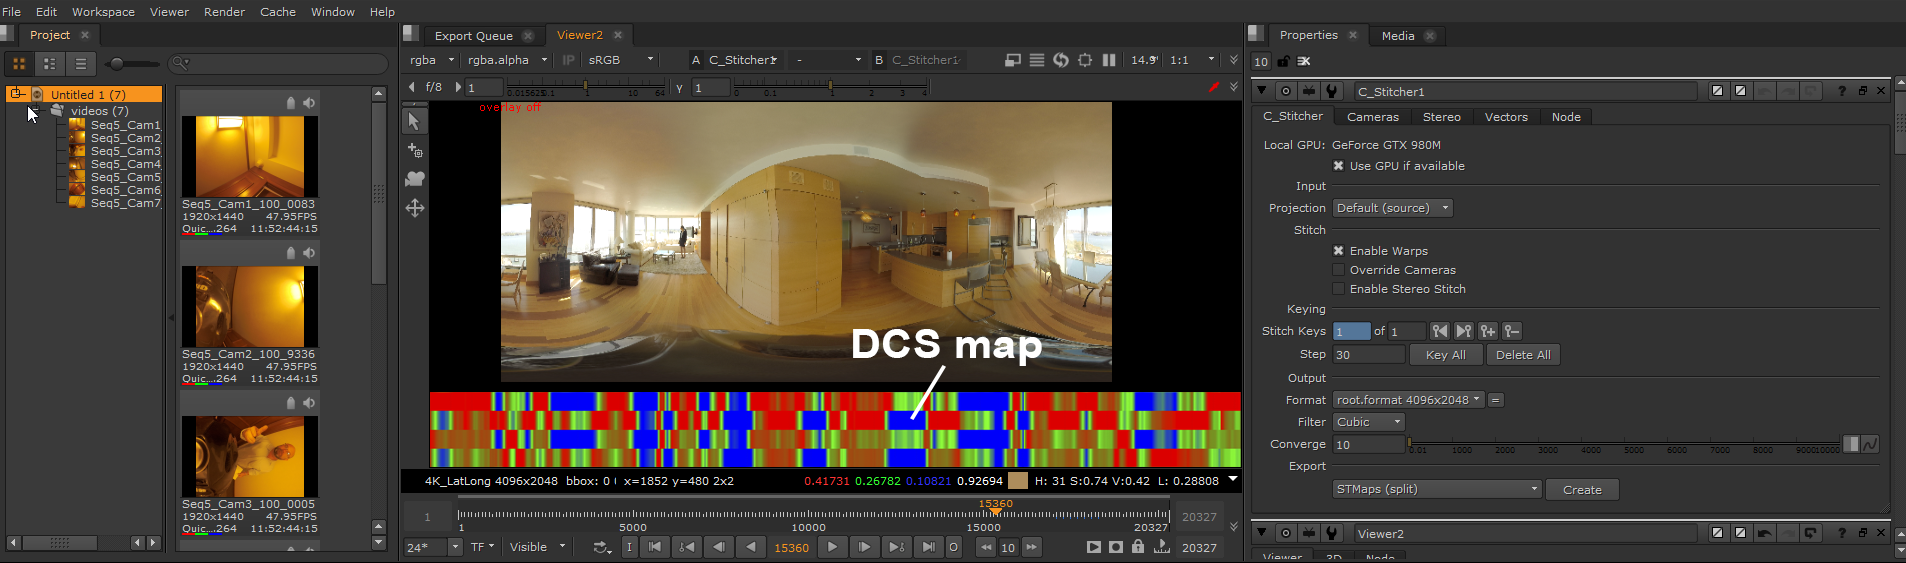Open the rgba.alpha channel dropdown
Screen dimensions: 1906x563
click(x=507, y=60)
